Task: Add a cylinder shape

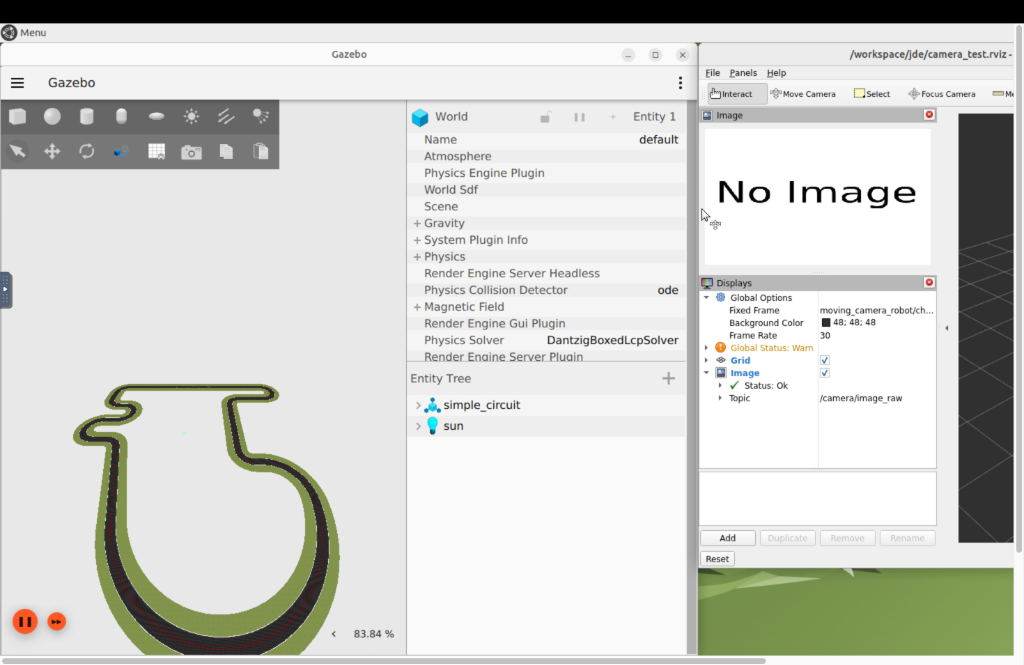Action: (x=86, y=117)
